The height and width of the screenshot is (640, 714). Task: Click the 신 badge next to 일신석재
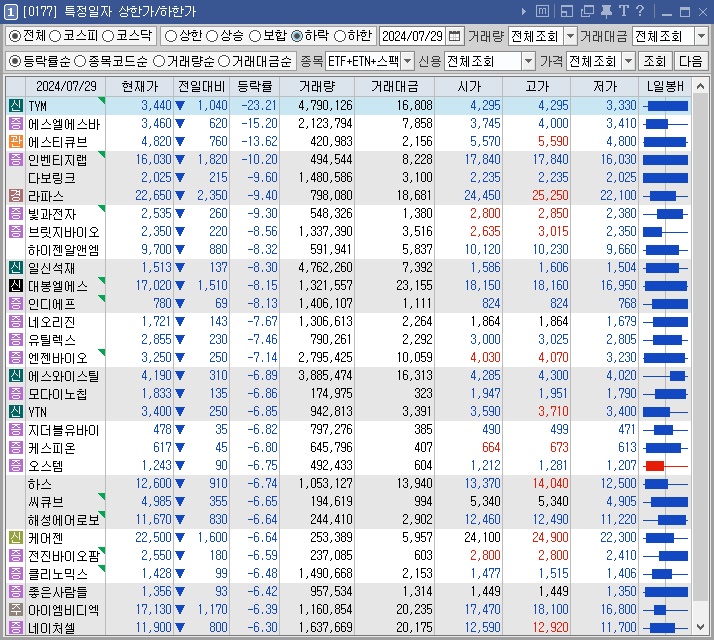[x=16, y=268]
